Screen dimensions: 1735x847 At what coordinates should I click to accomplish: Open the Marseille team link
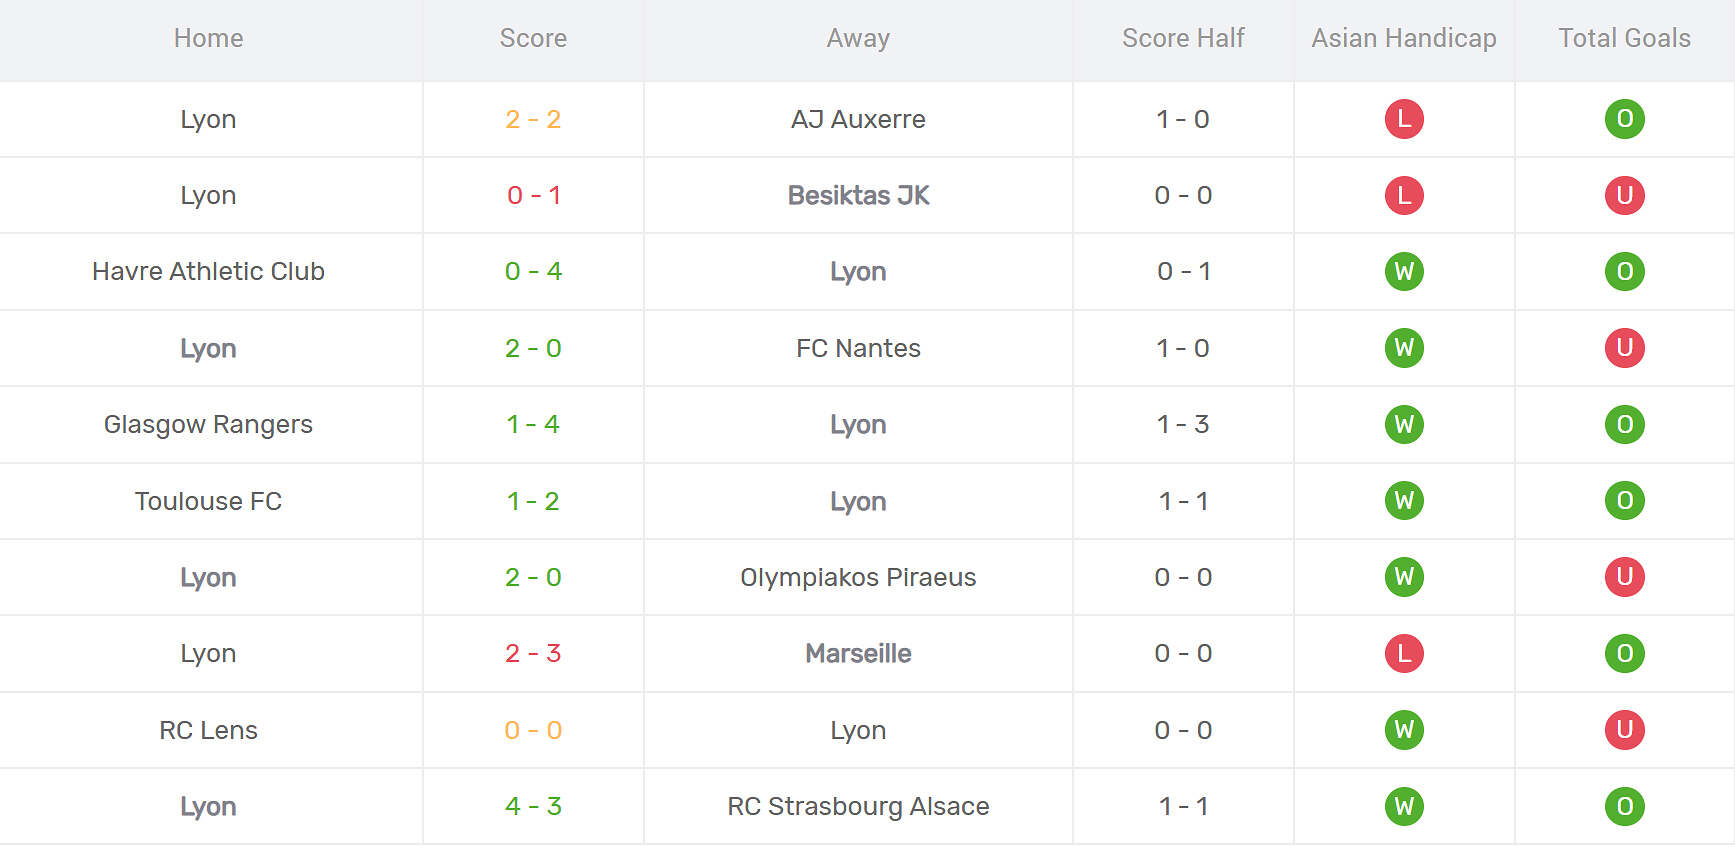pyautogui.click(x=858, y=653)
